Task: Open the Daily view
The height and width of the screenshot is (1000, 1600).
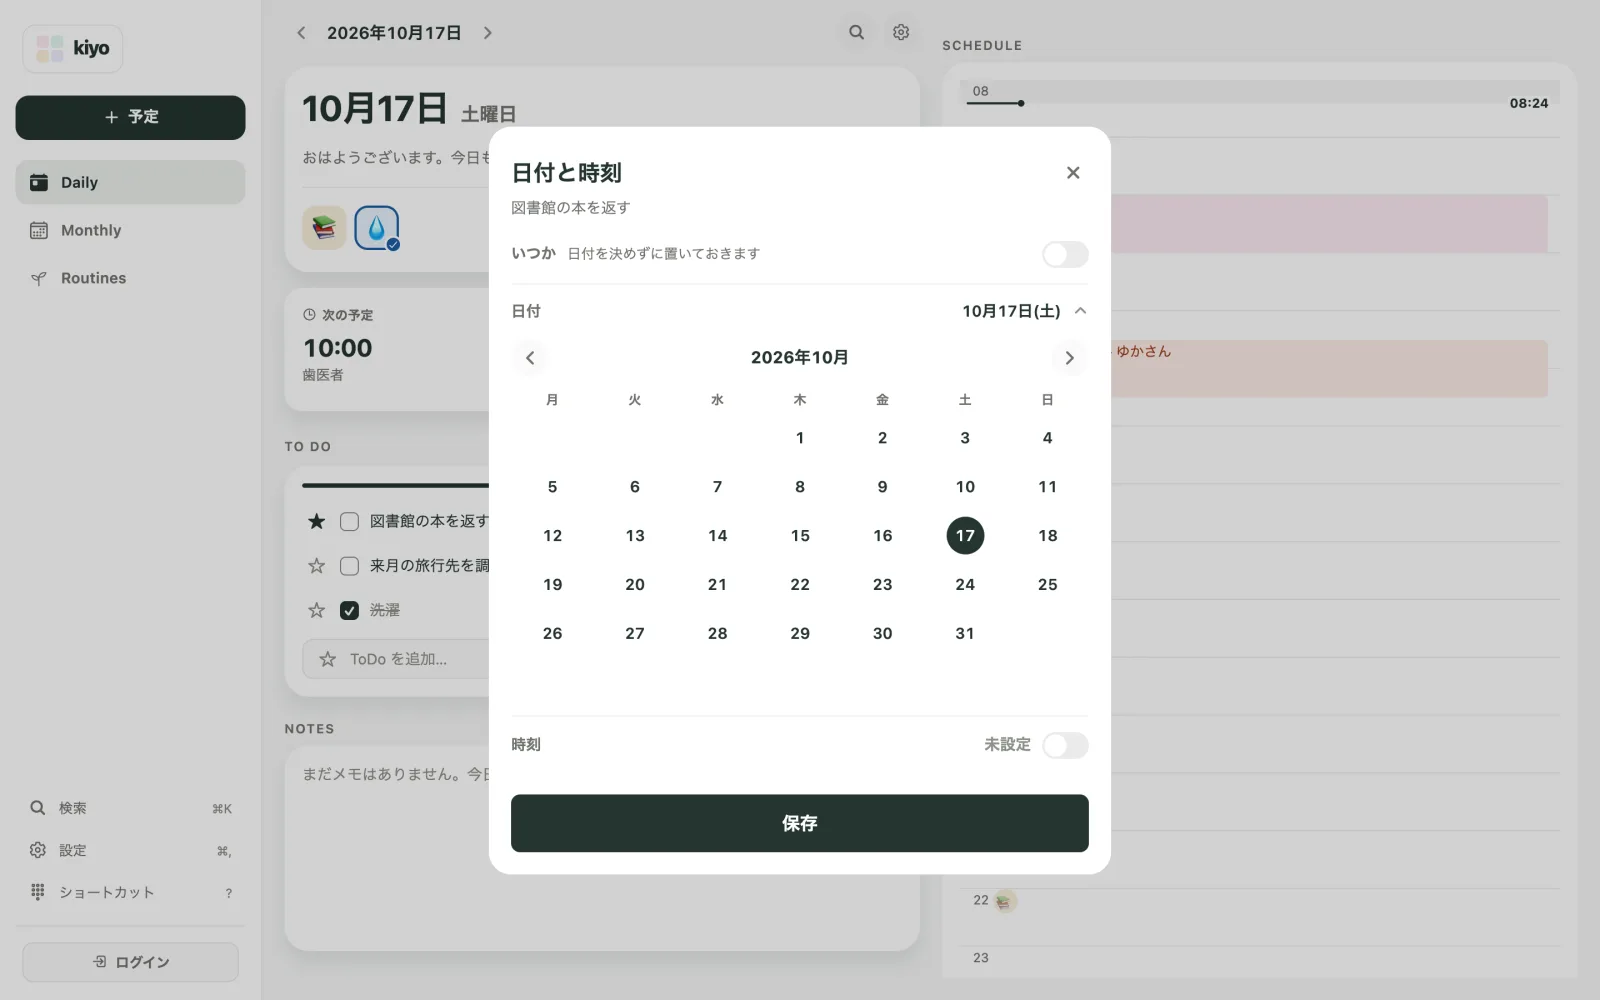Action: 130,182
